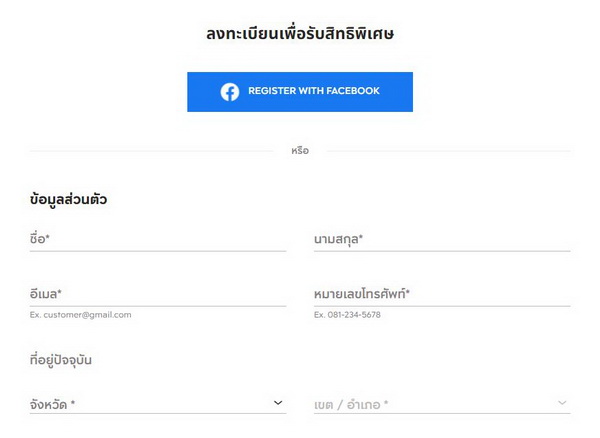Open the เขต / อำเภอ district dropdown
Viewport: 600px width, 438px height.
click(x=430, y=404)
